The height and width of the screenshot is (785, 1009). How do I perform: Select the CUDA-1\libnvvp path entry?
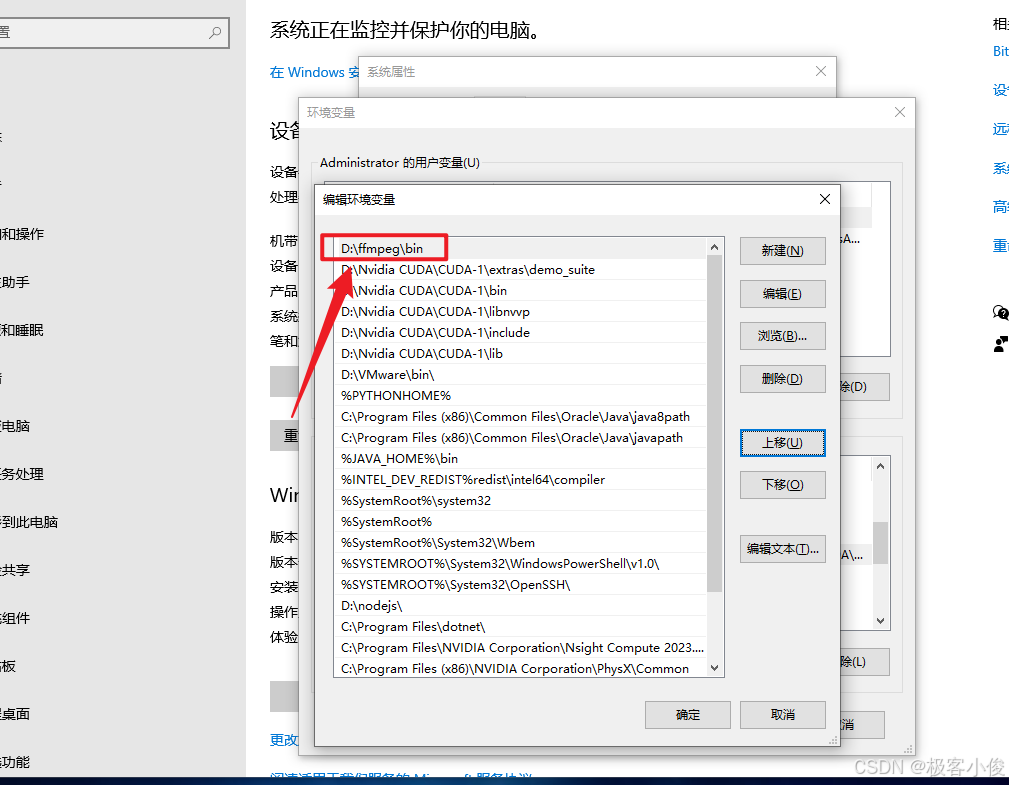click(520, 311)
